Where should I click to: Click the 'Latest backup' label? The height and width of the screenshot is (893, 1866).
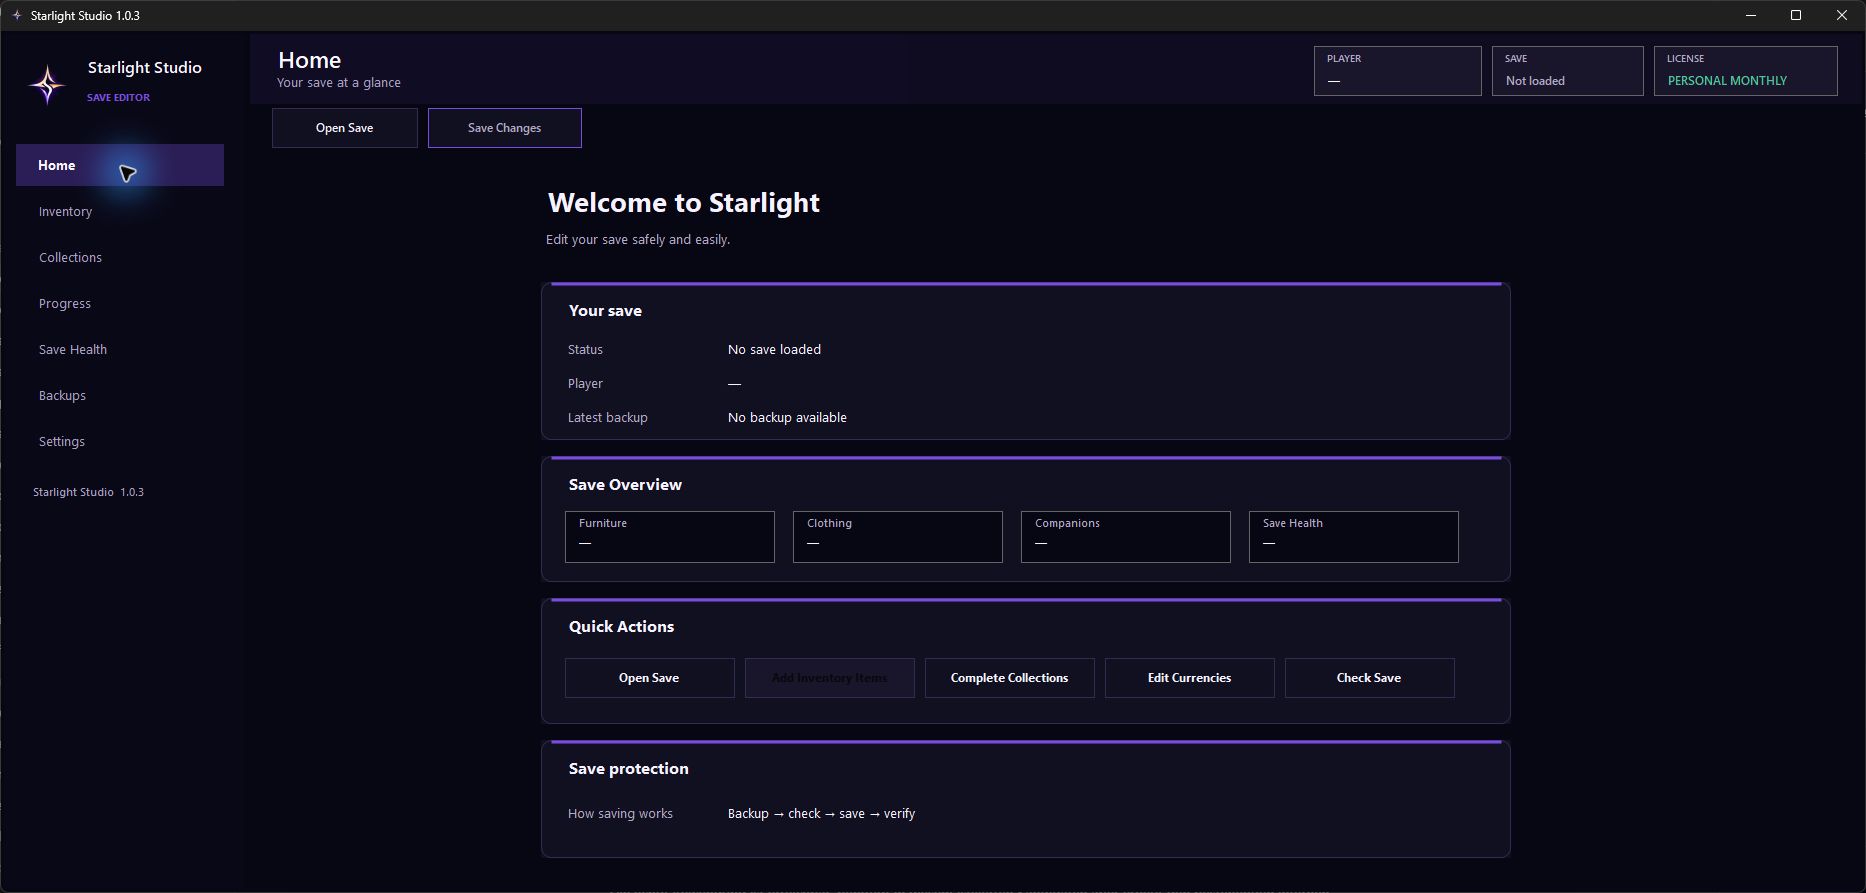tap(607, 417)
